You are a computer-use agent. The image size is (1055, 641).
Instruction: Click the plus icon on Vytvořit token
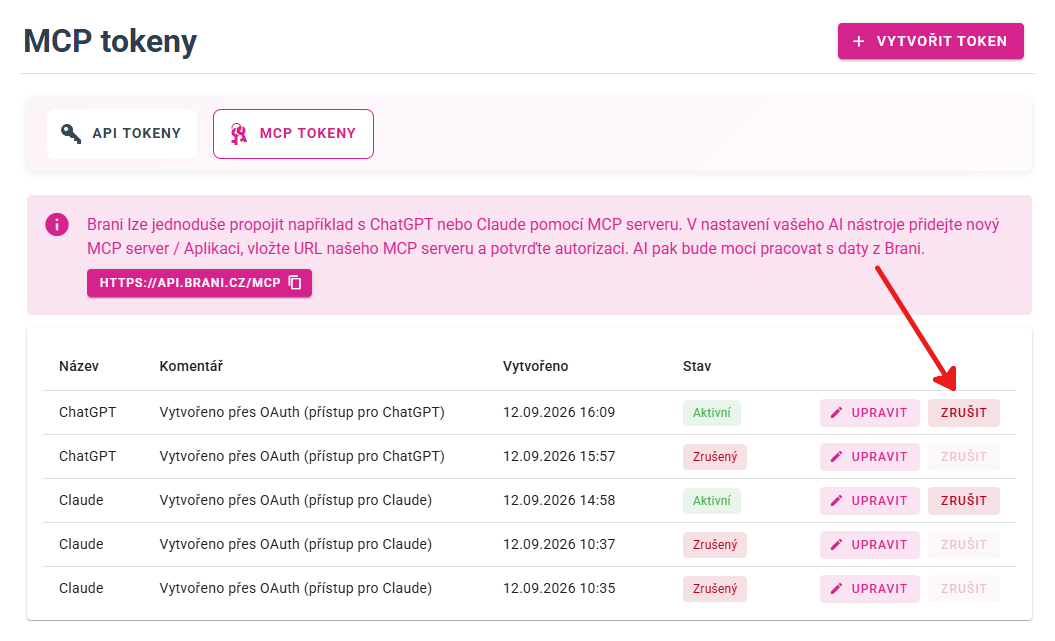click(x=859, y=42)
